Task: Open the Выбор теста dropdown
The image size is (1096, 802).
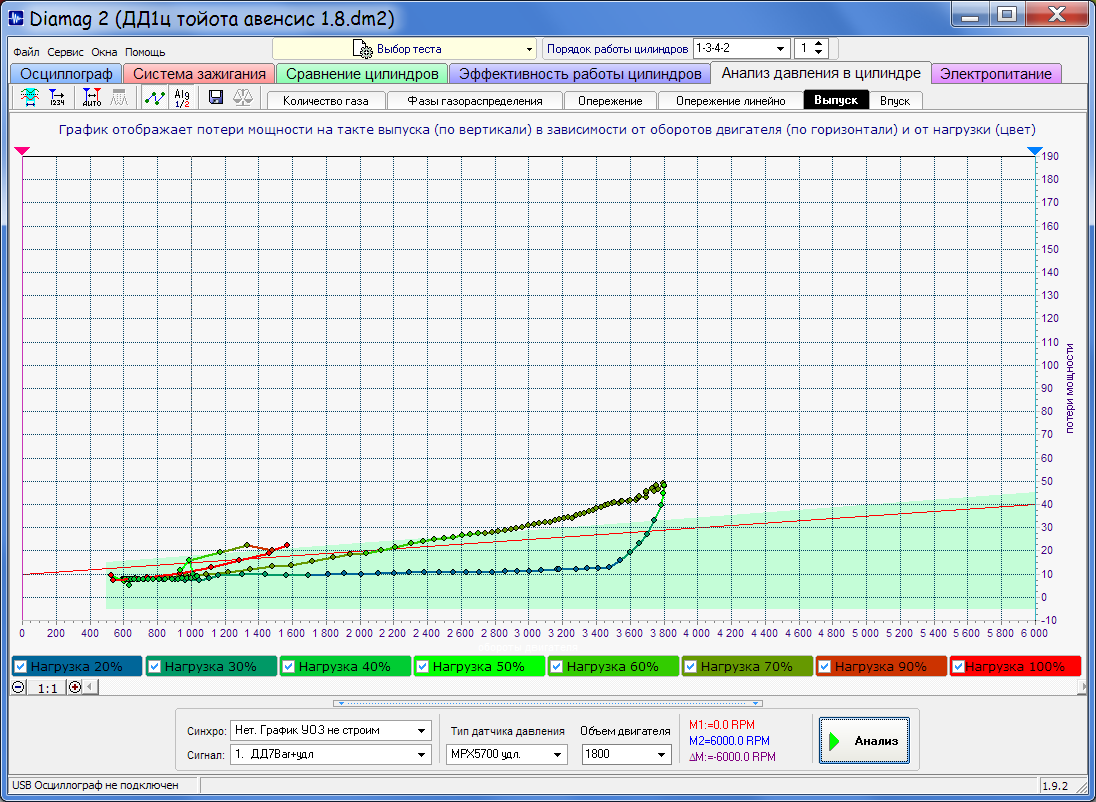Action: (404, 49)
